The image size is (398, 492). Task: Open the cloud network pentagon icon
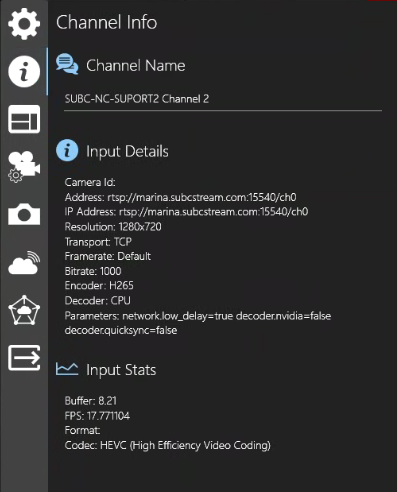[24, 310]
